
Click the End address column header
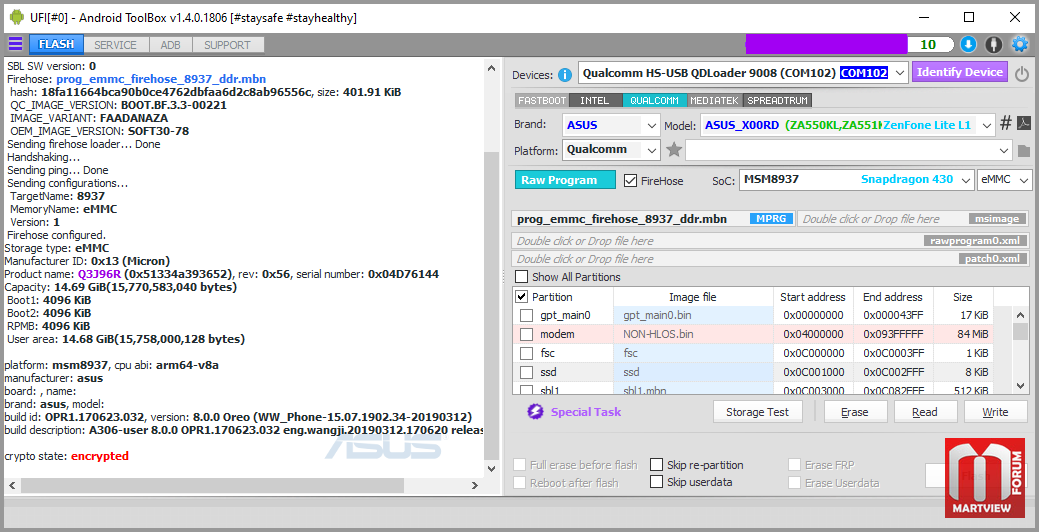point(893,297)
